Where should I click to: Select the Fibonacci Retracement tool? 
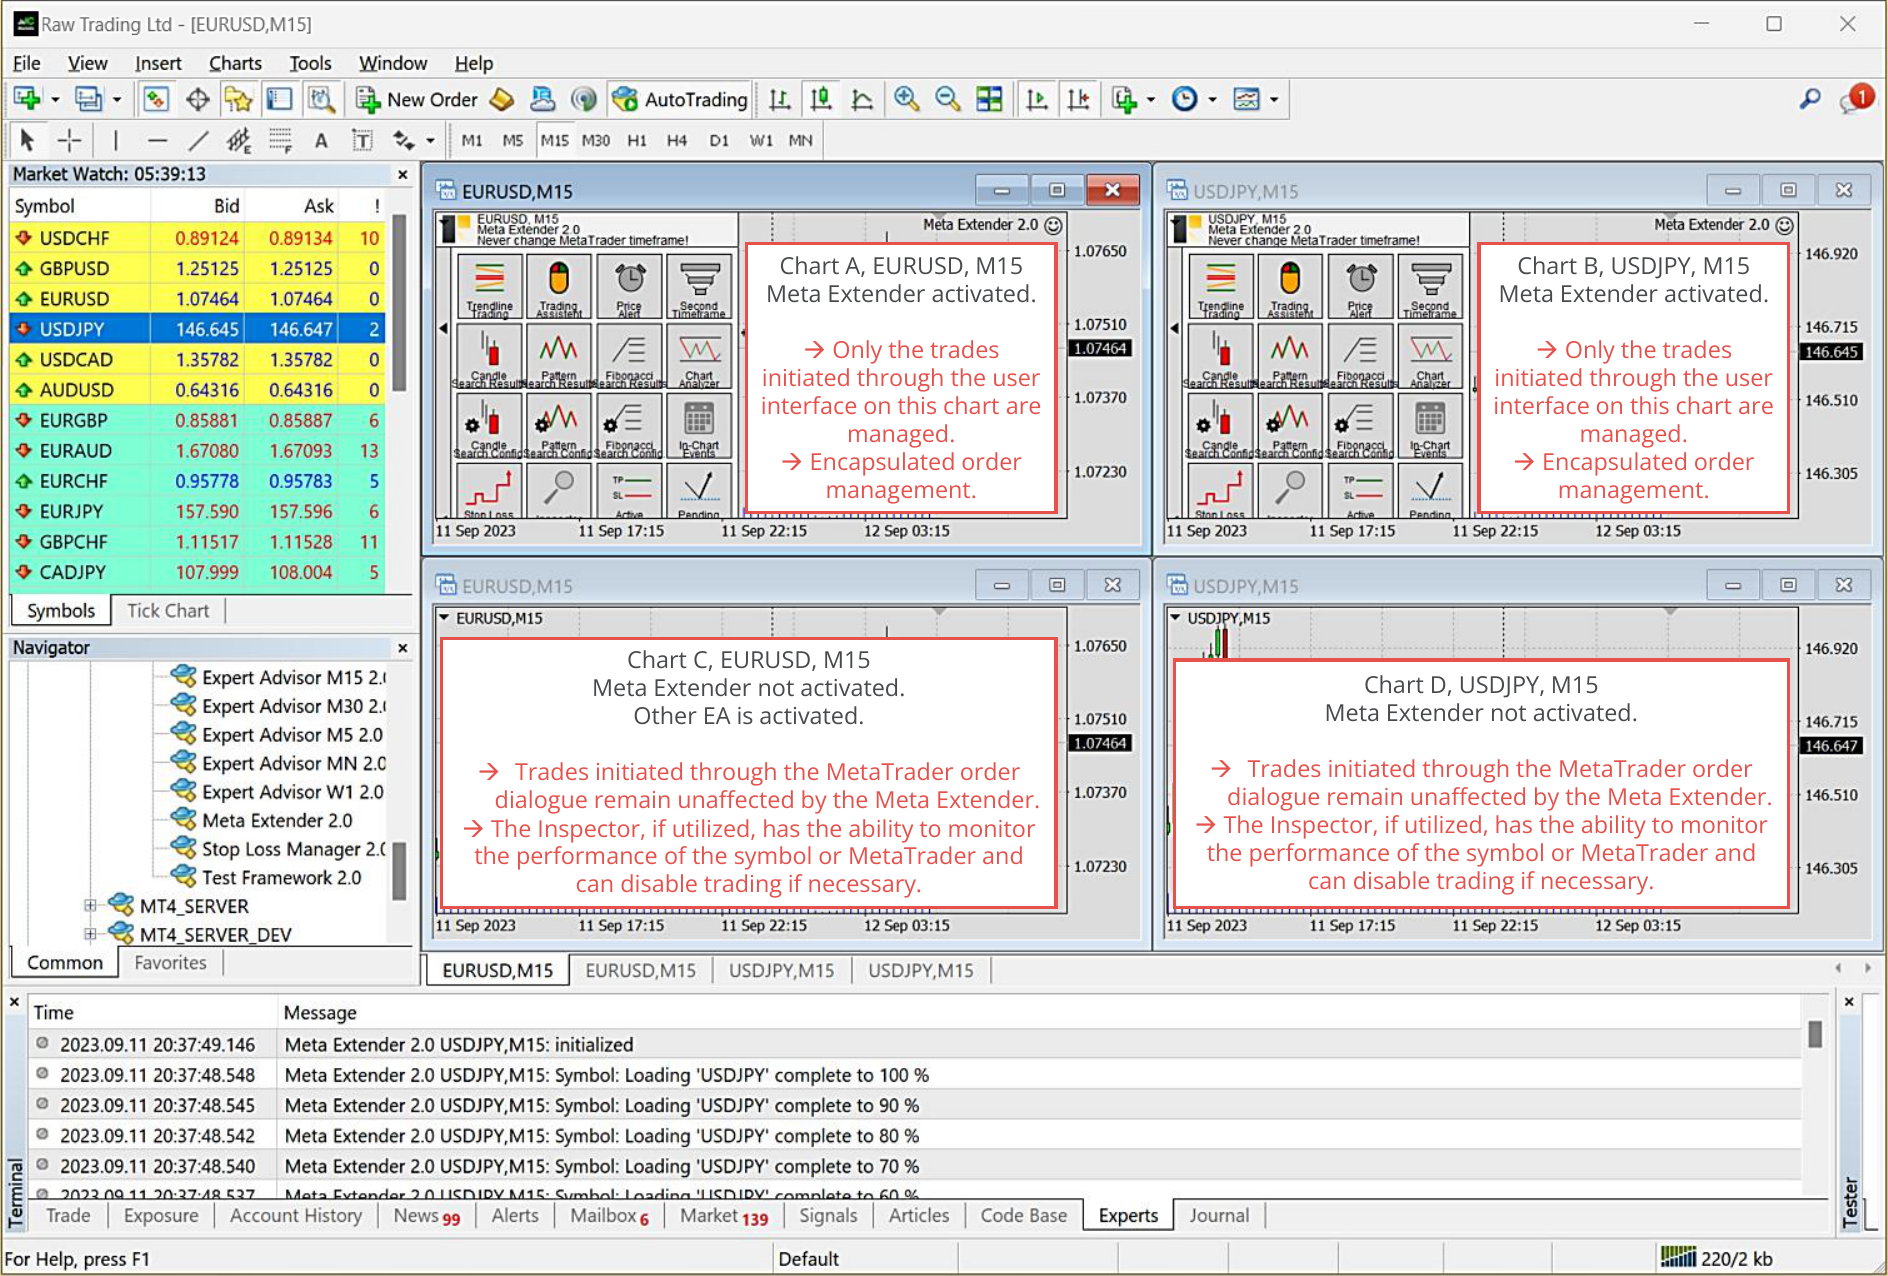[280, 141]
